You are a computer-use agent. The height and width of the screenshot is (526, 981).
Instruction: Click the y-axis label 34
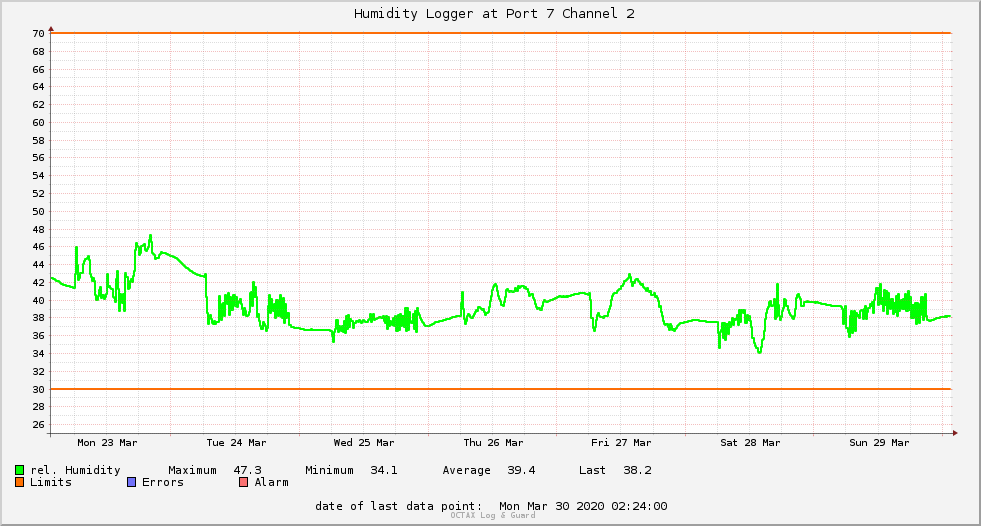pyautogui.click(x=39, y=353)
